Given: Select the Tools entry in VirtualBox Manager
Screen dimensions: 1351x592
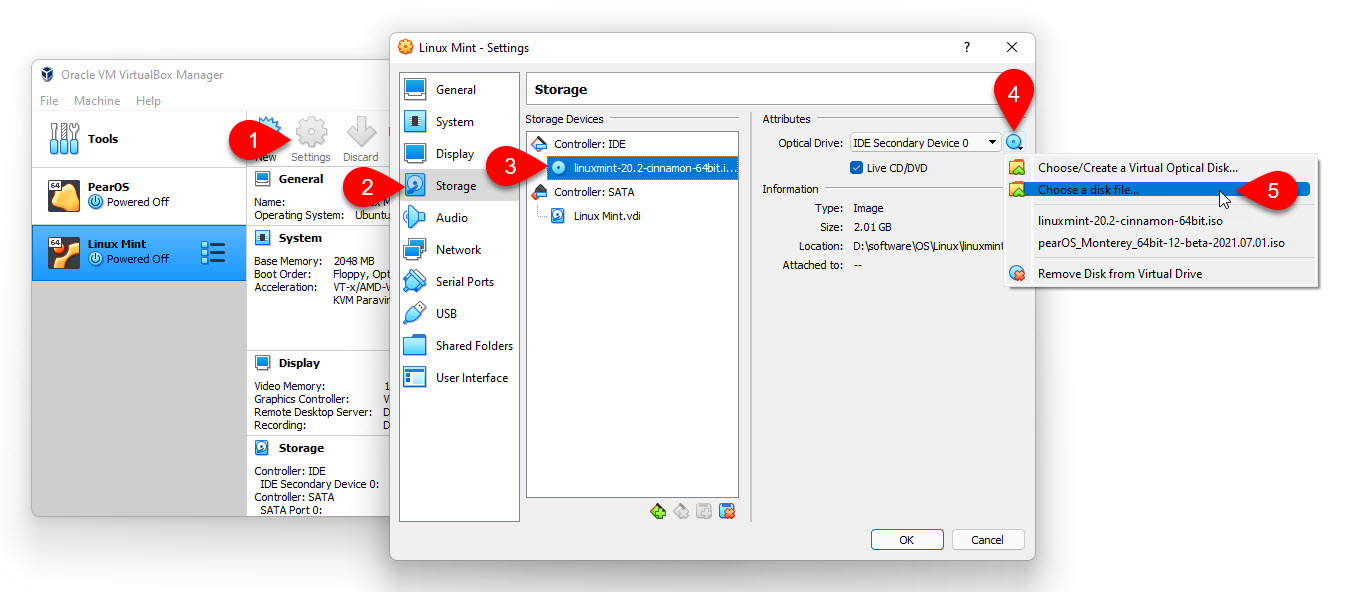Looking at the screenshot, I should coord(139,139).
